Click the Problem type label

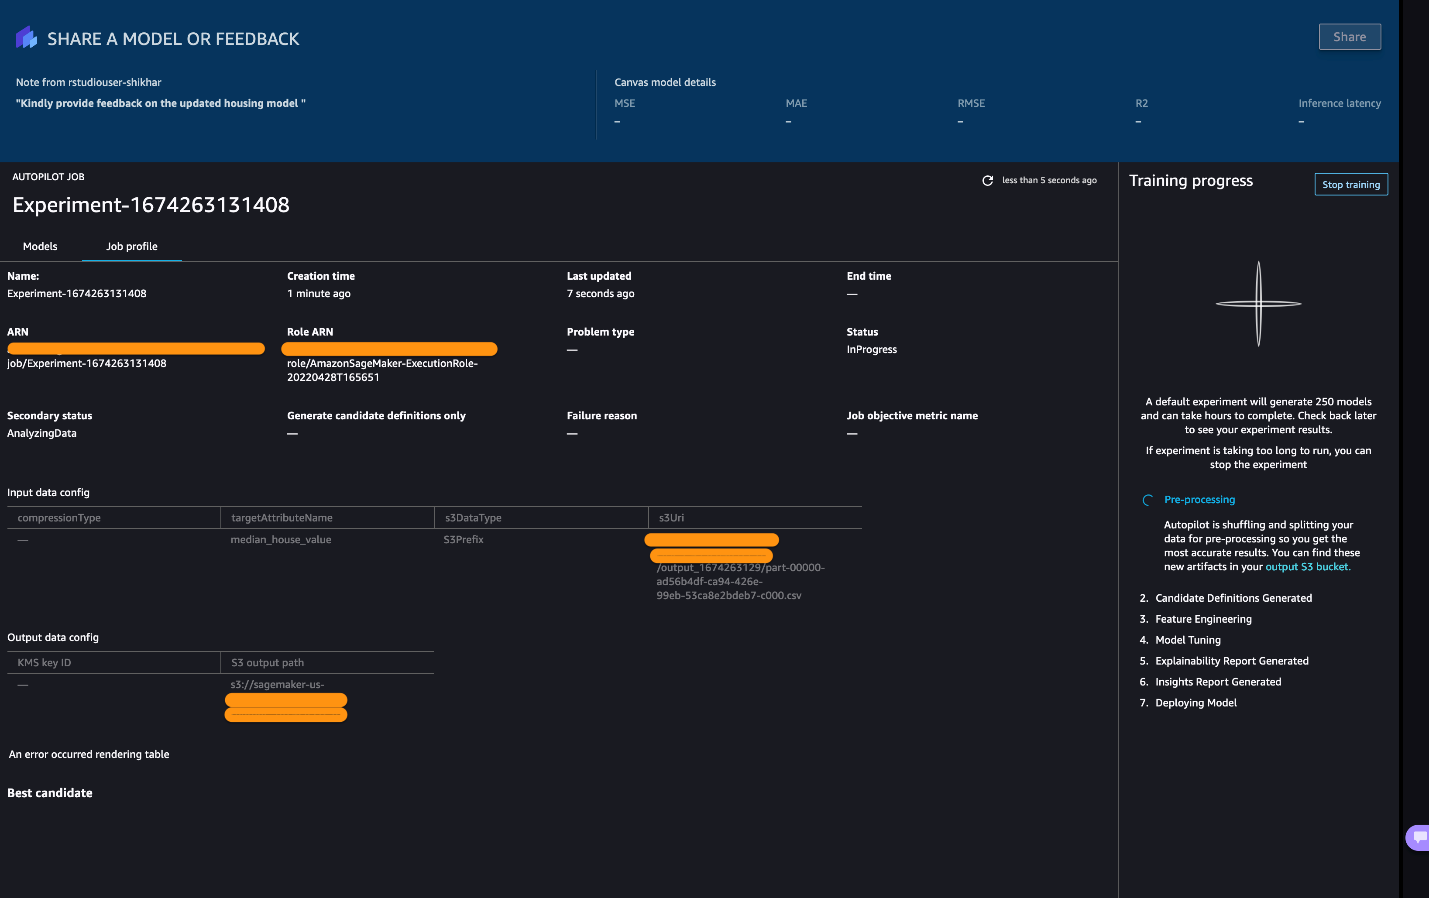(600, 332)
